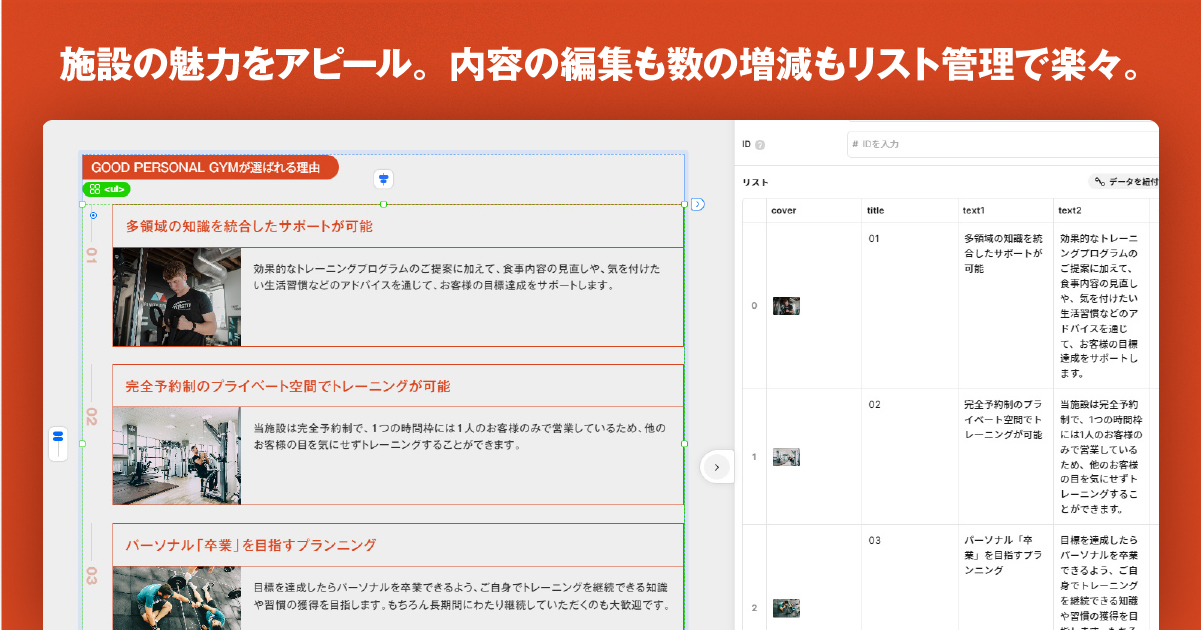Click canvas heading 完全予約制のプライベート空間でトレーニングが可能
The width and height of the screenshot is (1201, 630).
point(288,386)
